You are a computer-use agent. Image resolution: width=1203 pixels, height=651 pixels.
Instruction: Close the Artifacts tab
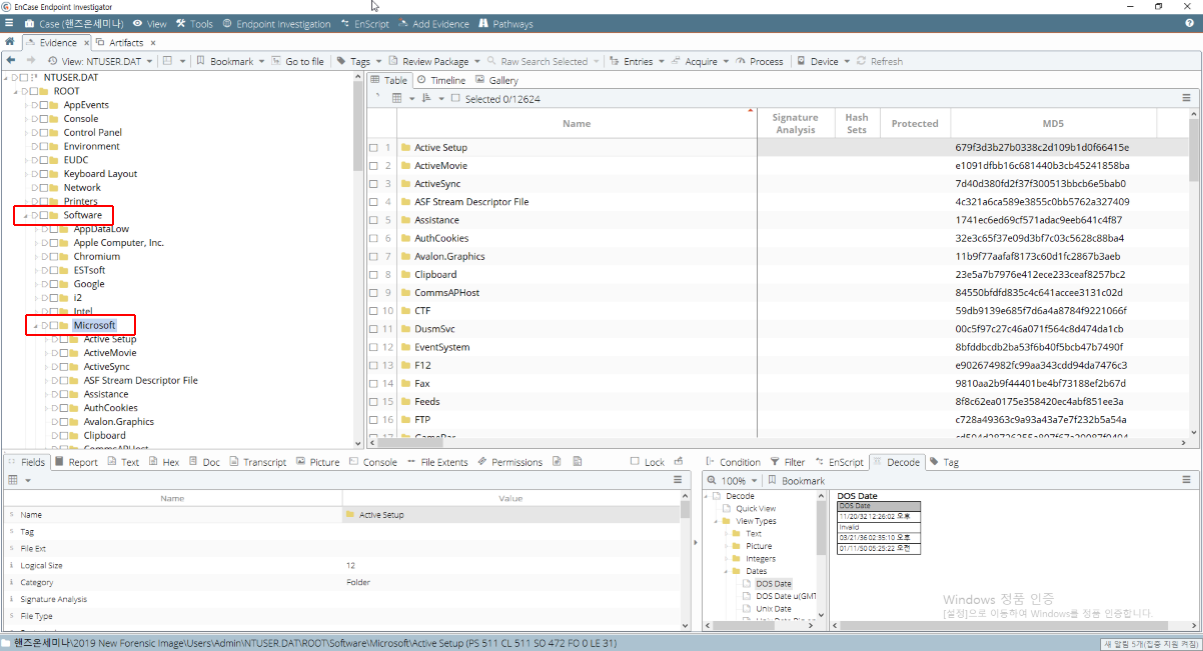(153, 43)
